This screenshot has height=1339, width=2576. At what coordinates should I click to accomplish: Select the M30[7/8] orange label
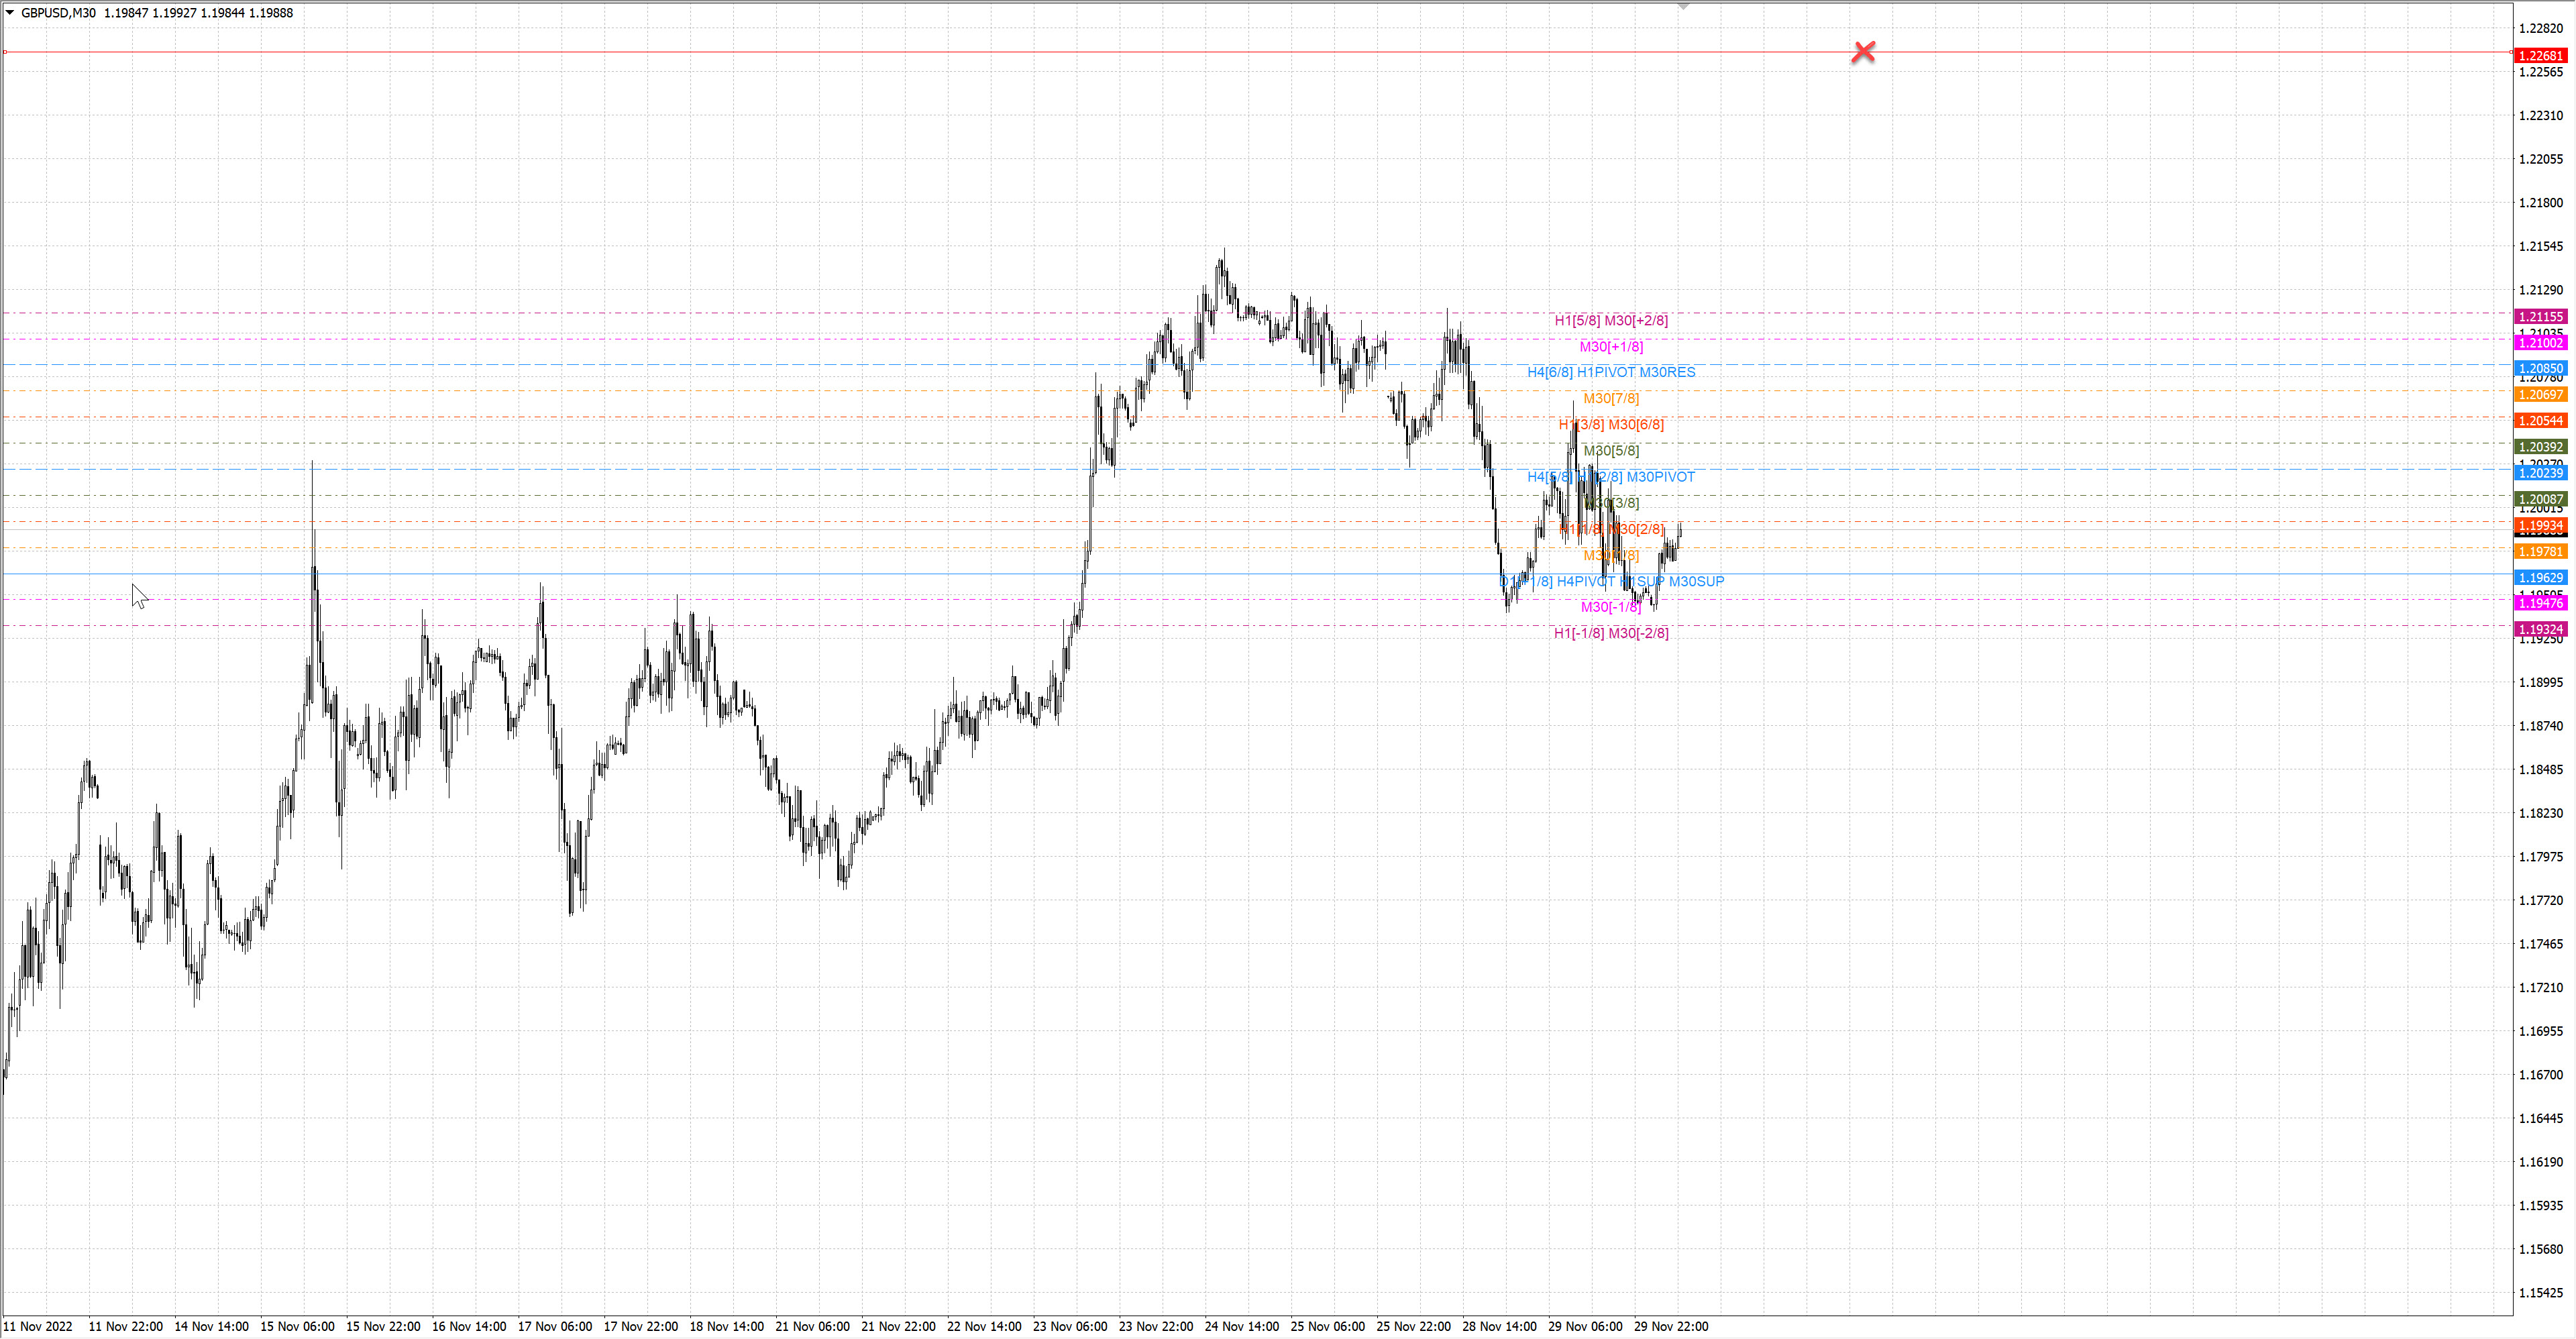[1610, 398]
